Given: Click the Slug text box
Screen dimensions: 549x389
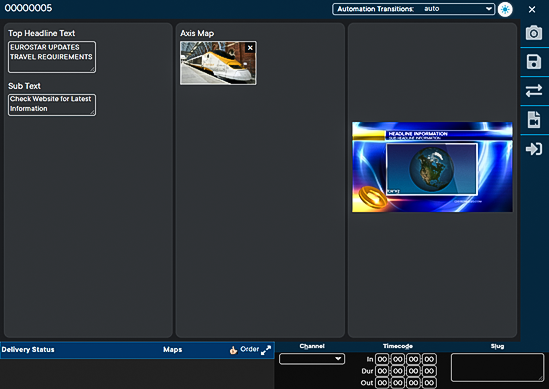Looking at the screenshot, I should point(498,367).
